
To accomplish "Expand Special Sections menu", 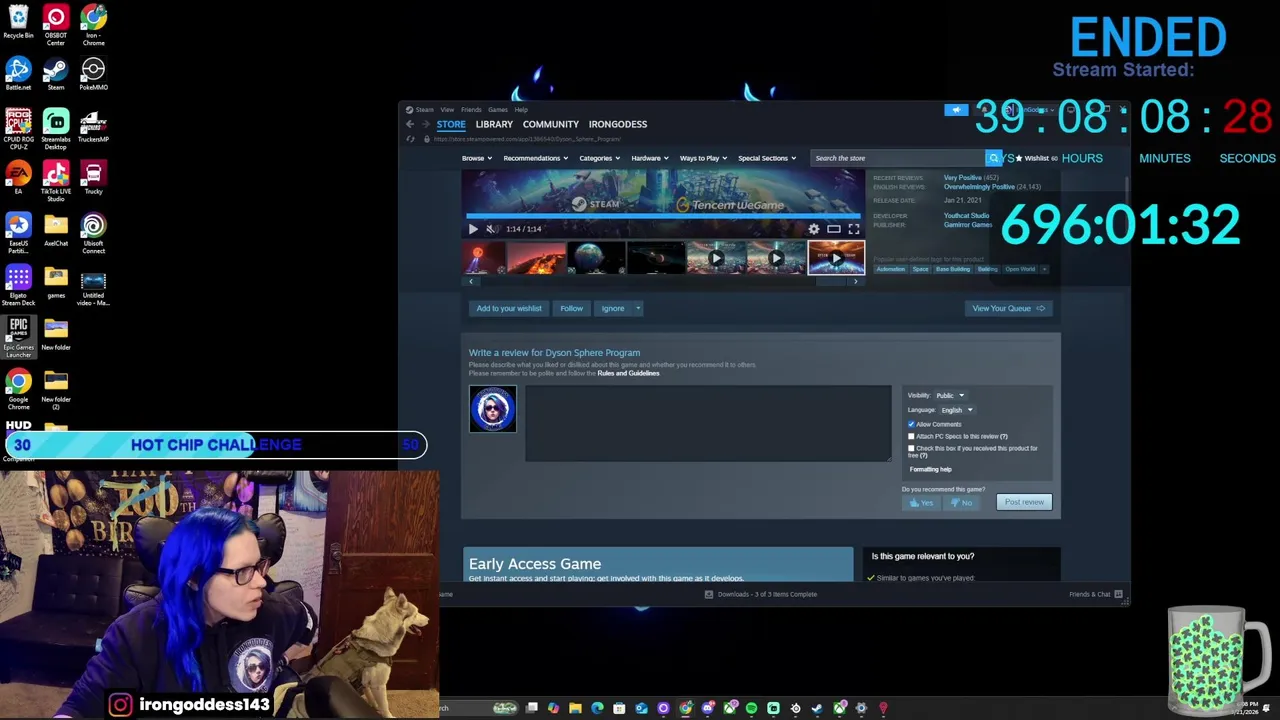I will point(767,158).
